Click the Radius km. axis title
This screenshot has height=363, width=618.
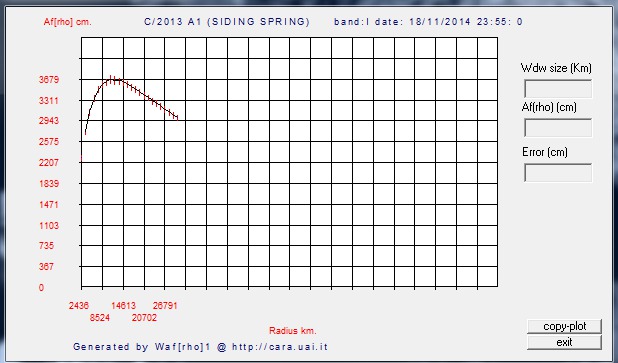[293, 331]
